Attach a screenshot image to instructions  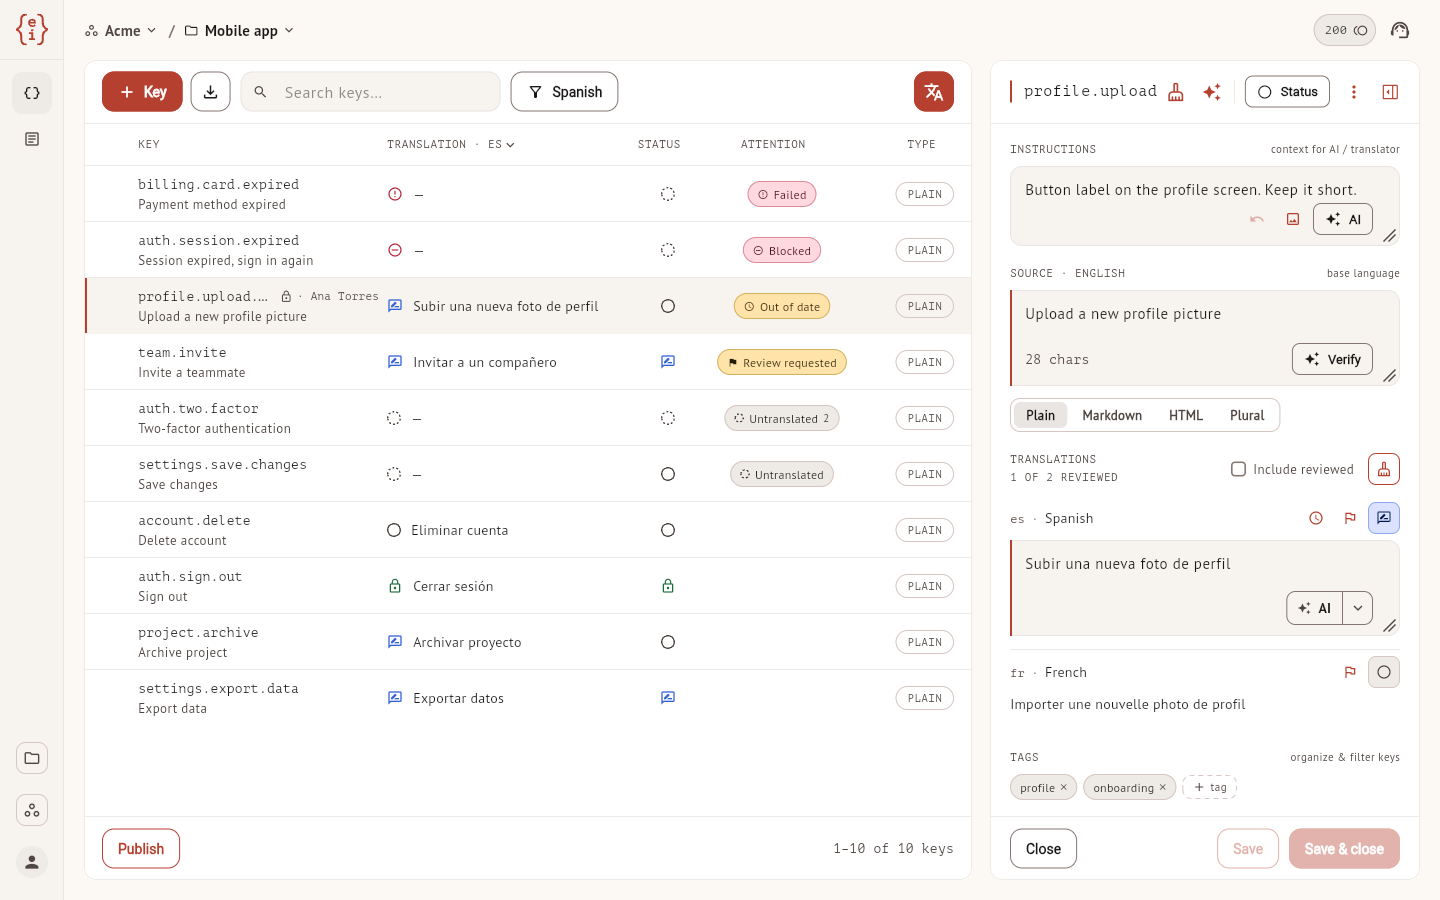coord(1293,219)
